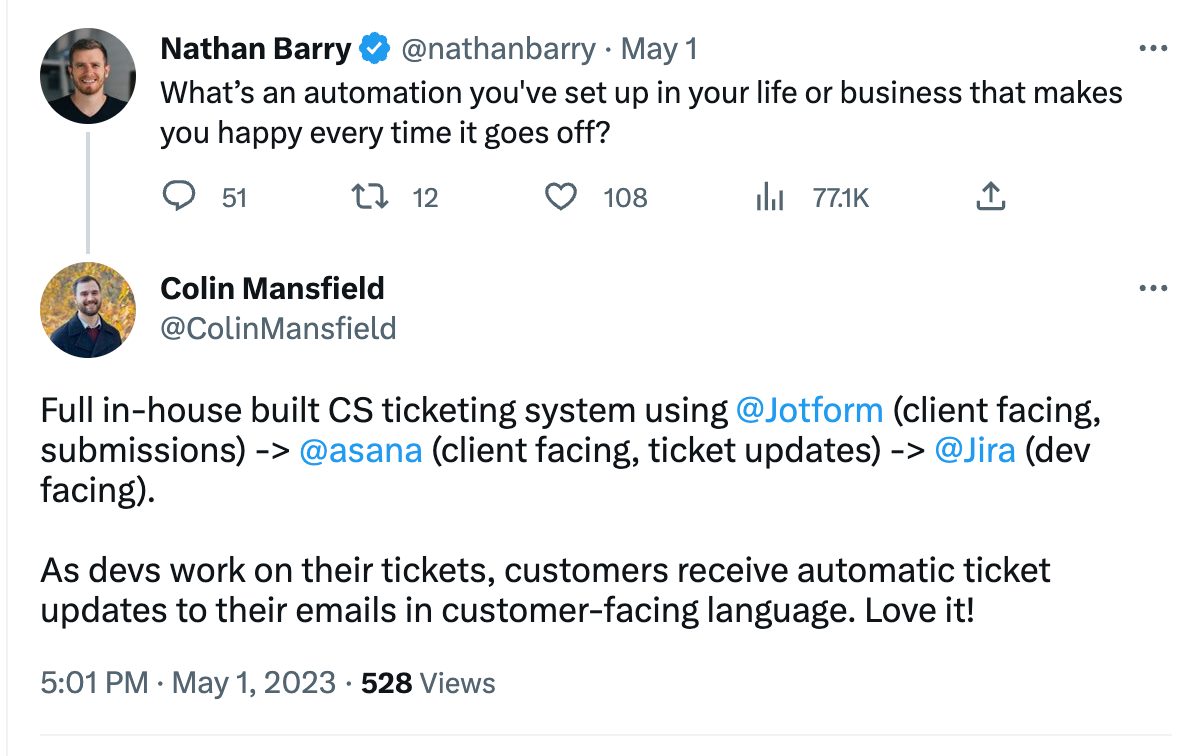
Task: Open the May 1 date link on Nathan's tweet
Action: (659, 48)
